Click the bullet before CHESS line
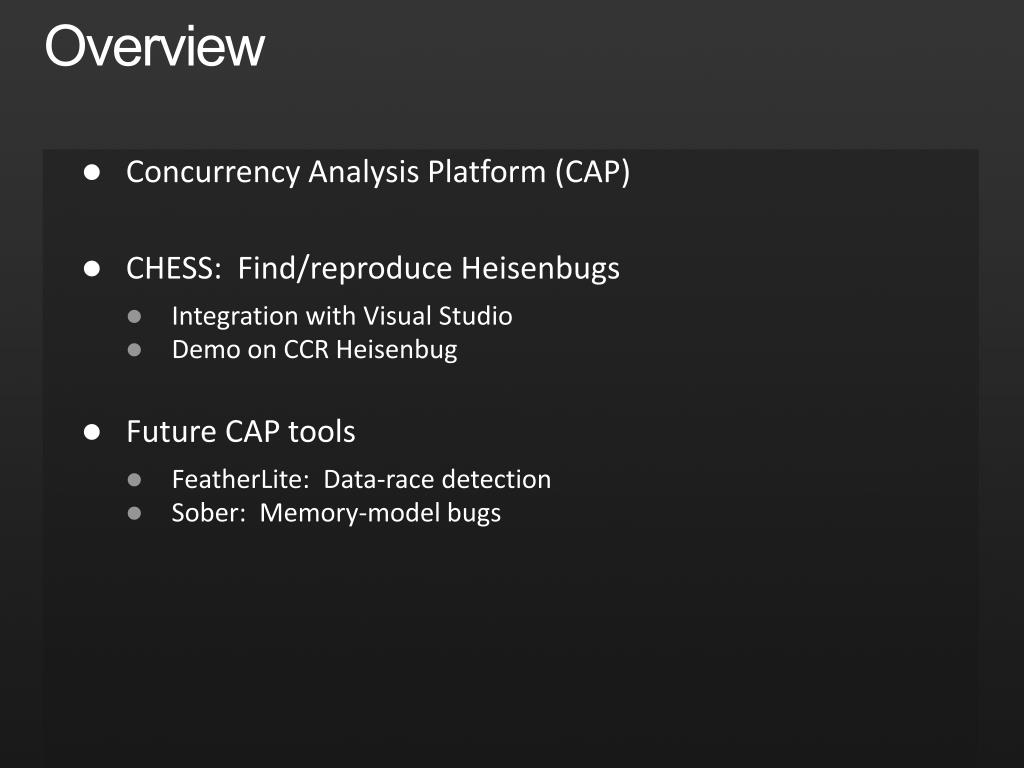 (92, 269)
